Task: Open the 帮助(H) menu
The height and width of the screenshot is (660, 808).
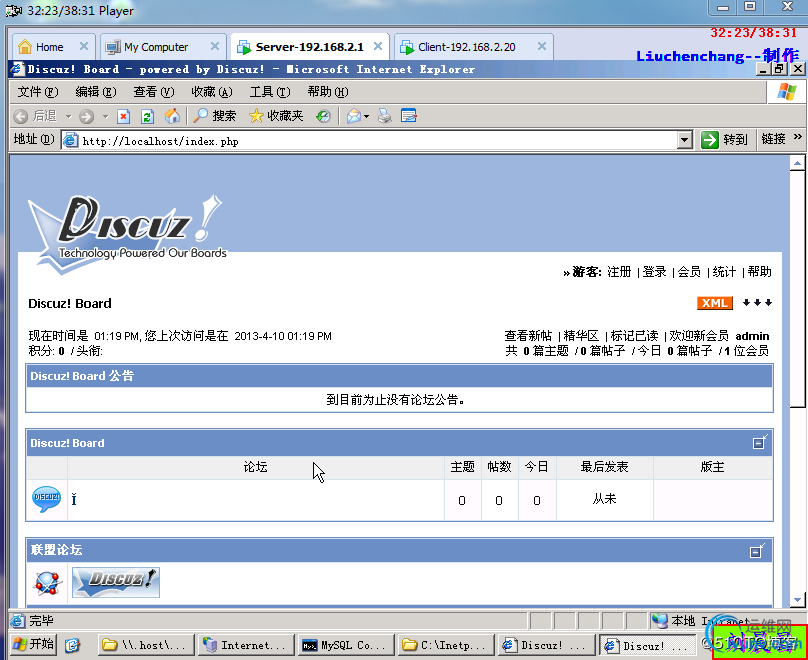Action: point(328,92)
